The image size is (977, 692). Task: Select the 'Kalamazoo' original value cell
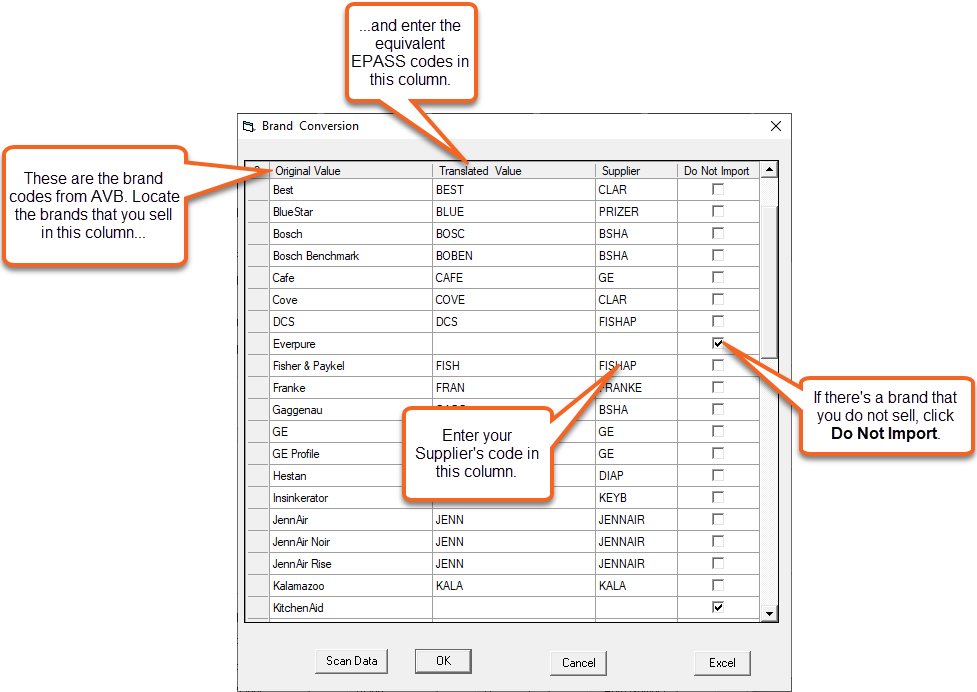click(x=351, y=586)
